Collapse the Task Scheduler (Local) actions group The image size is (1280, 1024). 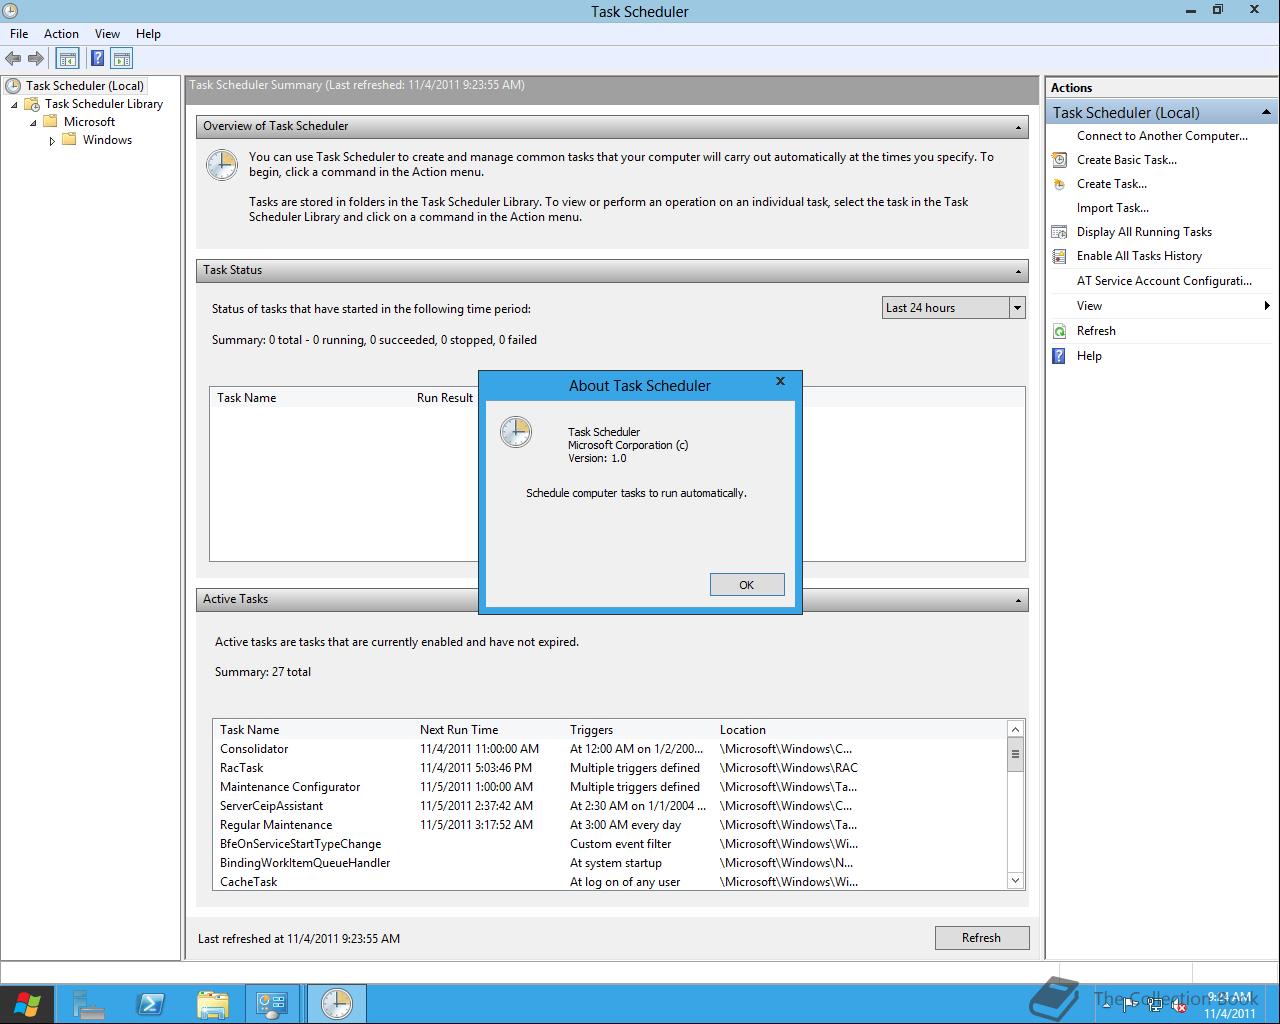[x=1266, y=112]
